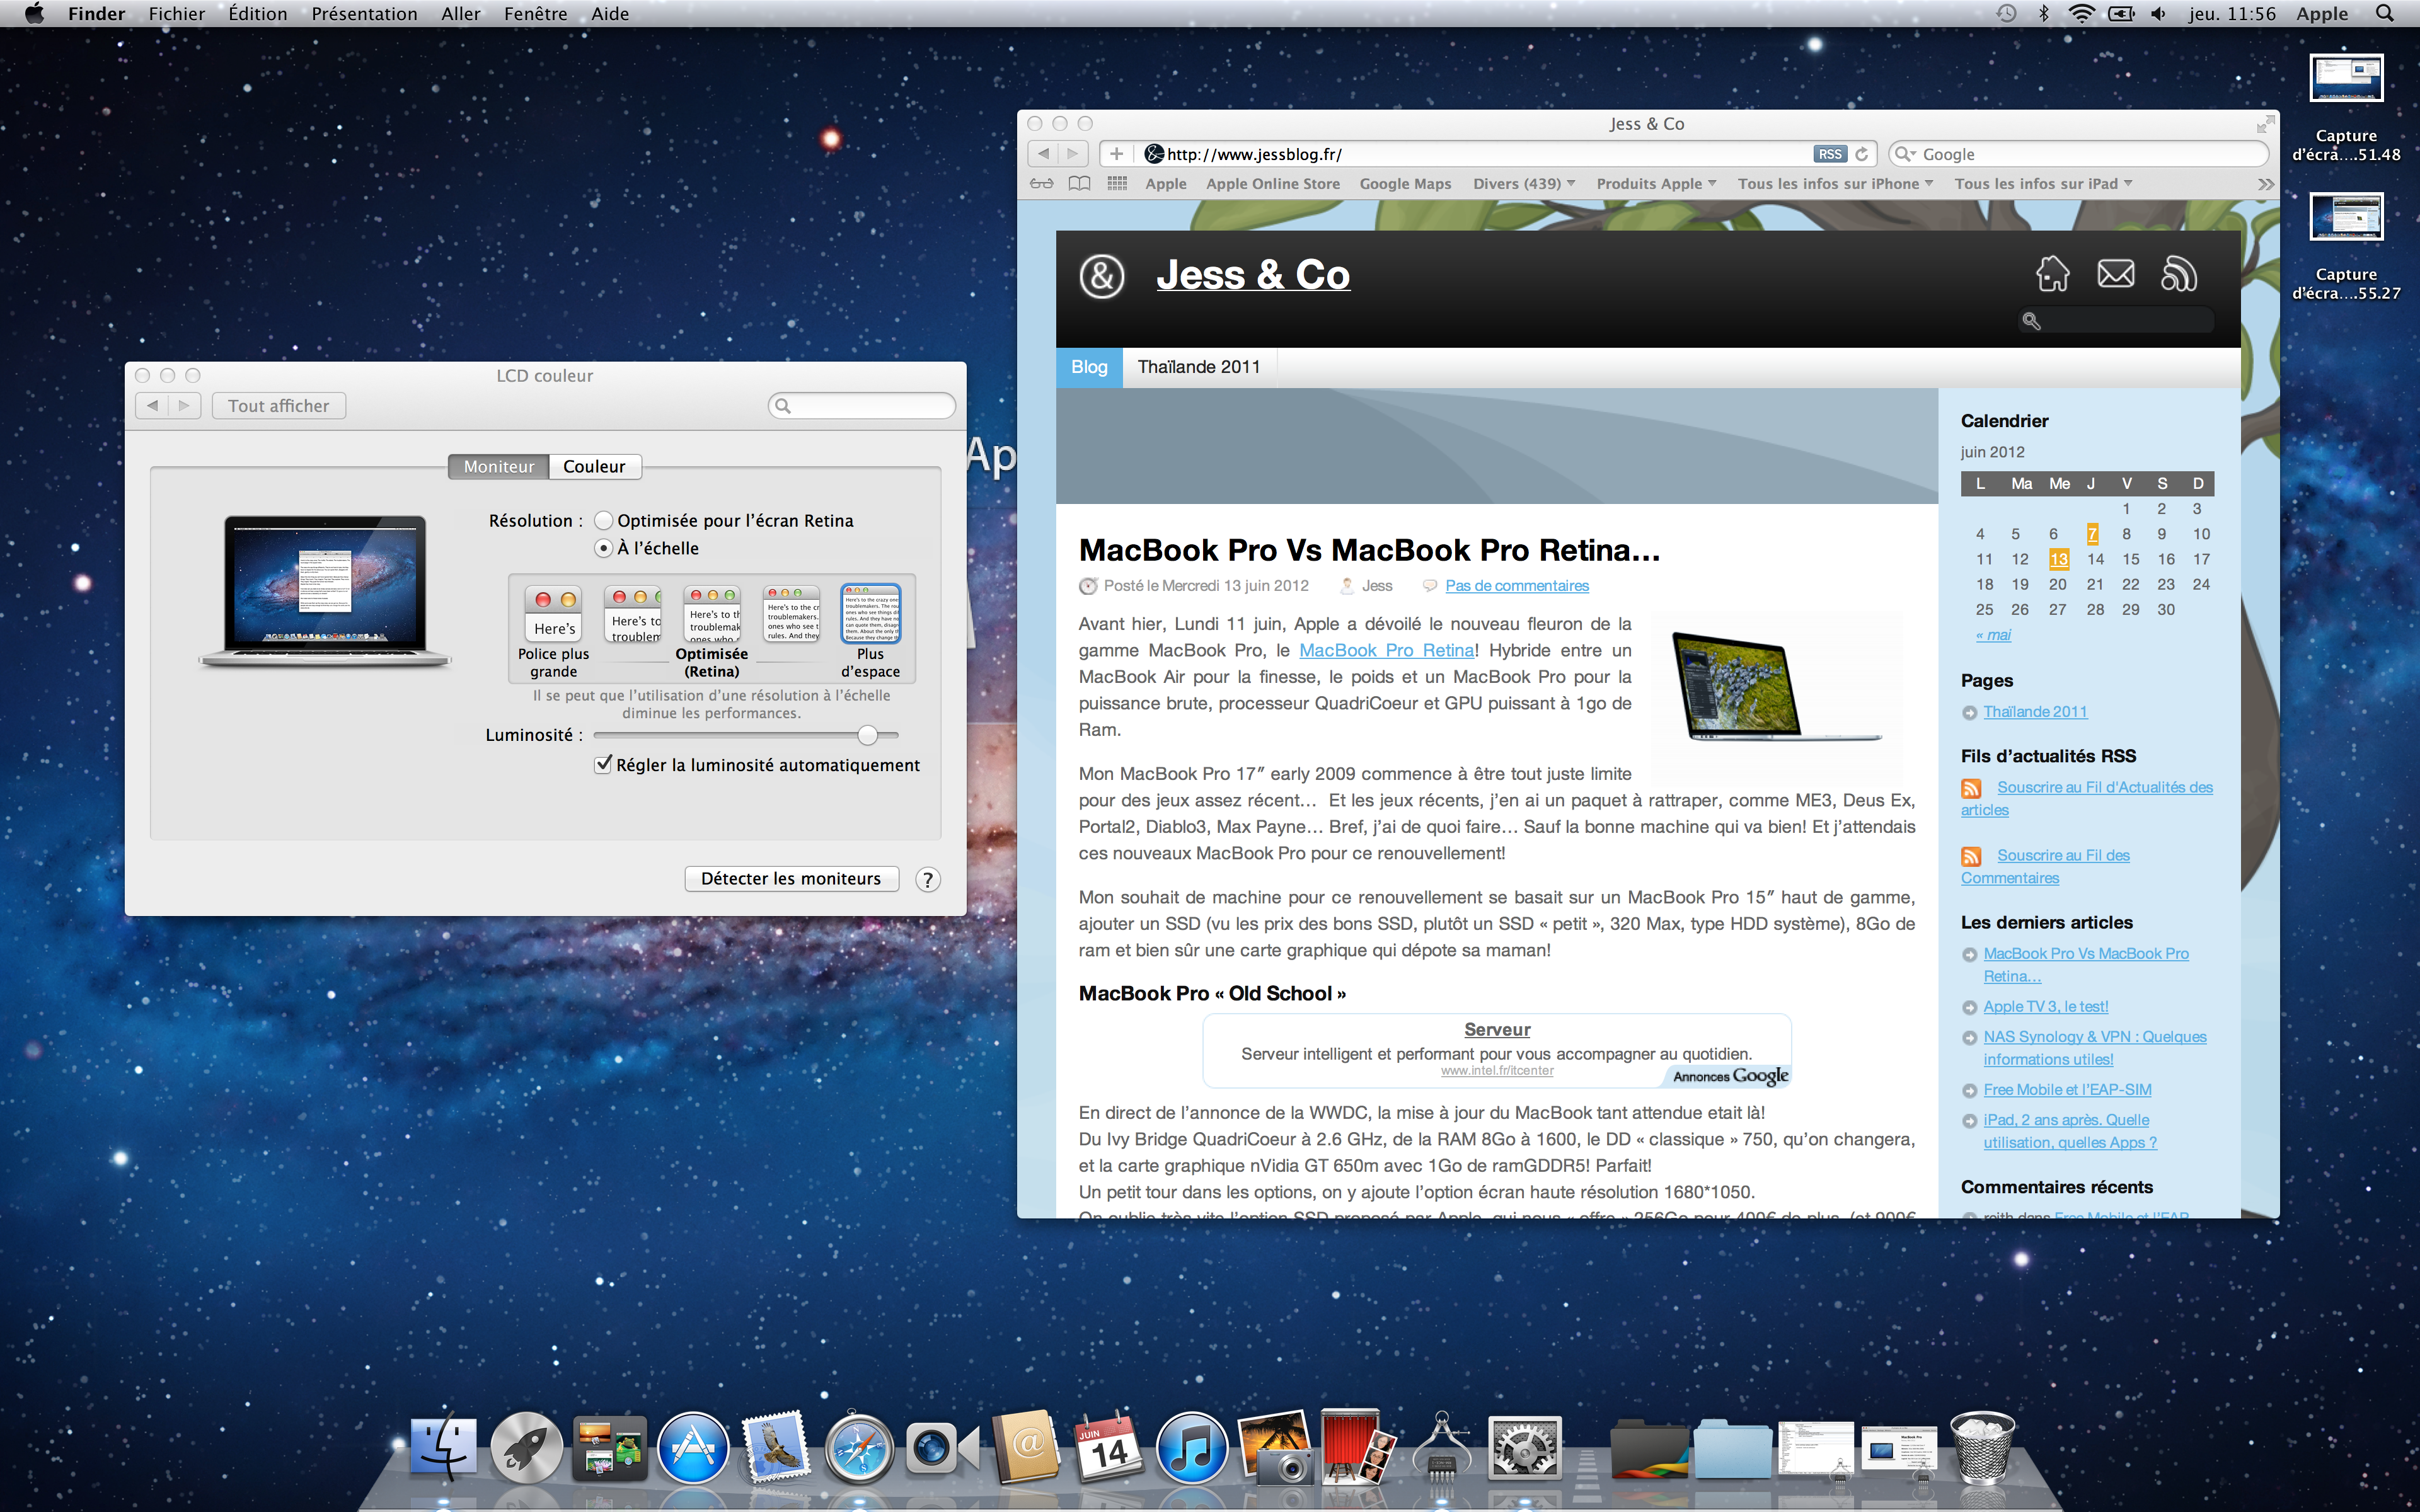The image size is (2420, 1512).
Task: Go to the previous month '« mai' link
Action: [x=1993, y=635]
